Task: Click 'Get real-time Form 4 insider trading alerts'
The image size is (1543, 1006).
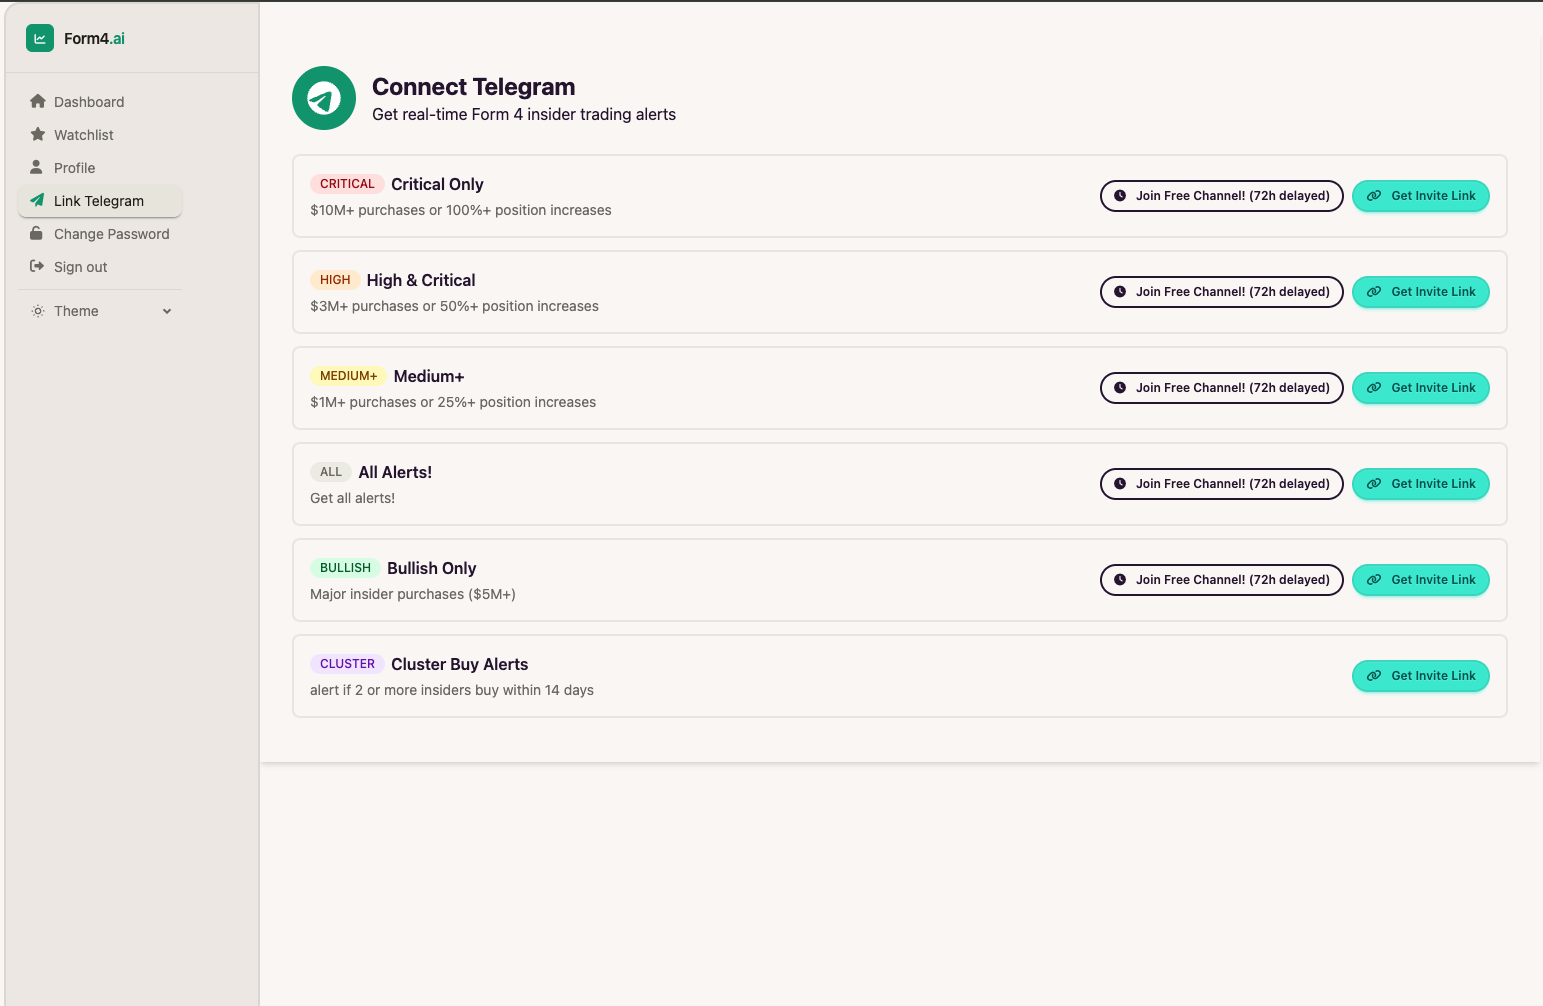Action: 524,114
